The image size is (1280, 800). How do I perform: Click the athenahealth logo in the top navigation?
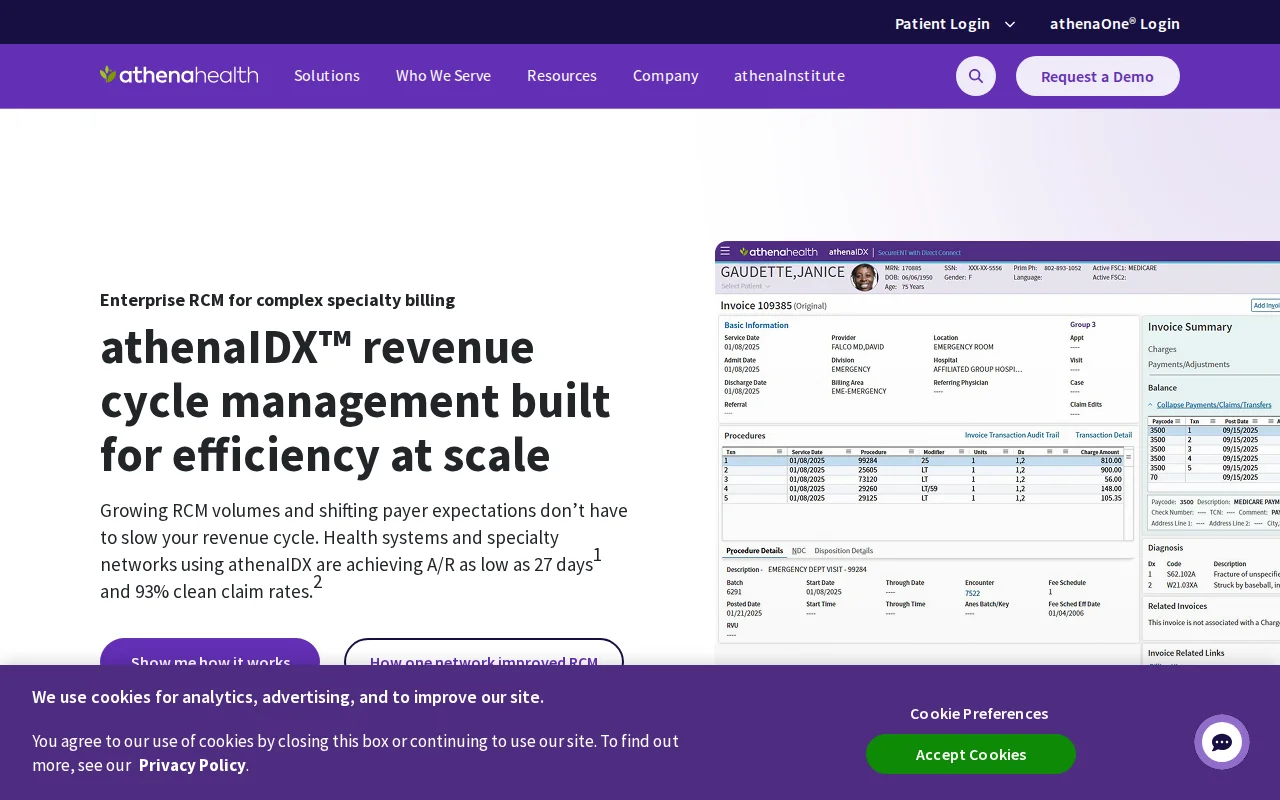coord(178,75)
